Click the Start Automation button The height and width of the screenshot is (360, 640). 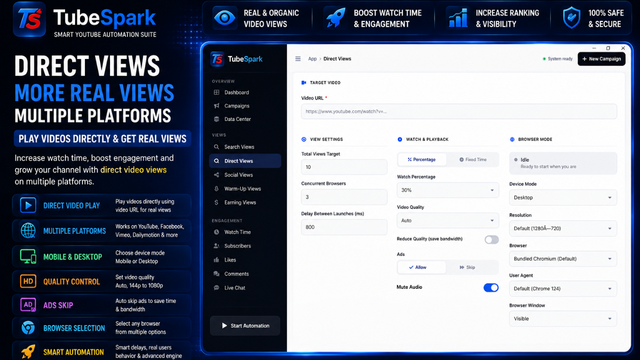245,326
